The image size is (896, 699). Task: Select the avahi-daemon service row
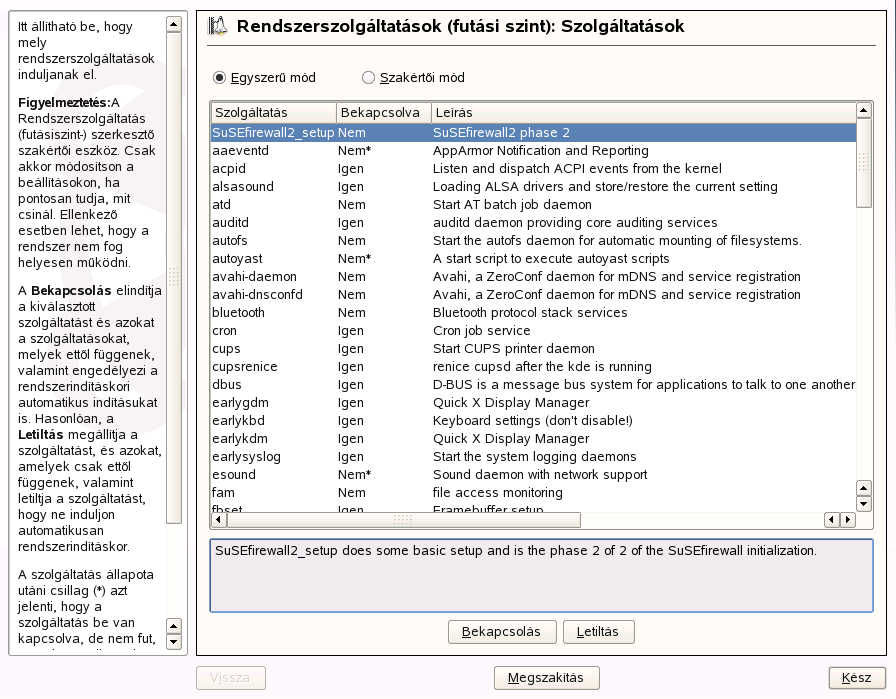tap(533, 277)
